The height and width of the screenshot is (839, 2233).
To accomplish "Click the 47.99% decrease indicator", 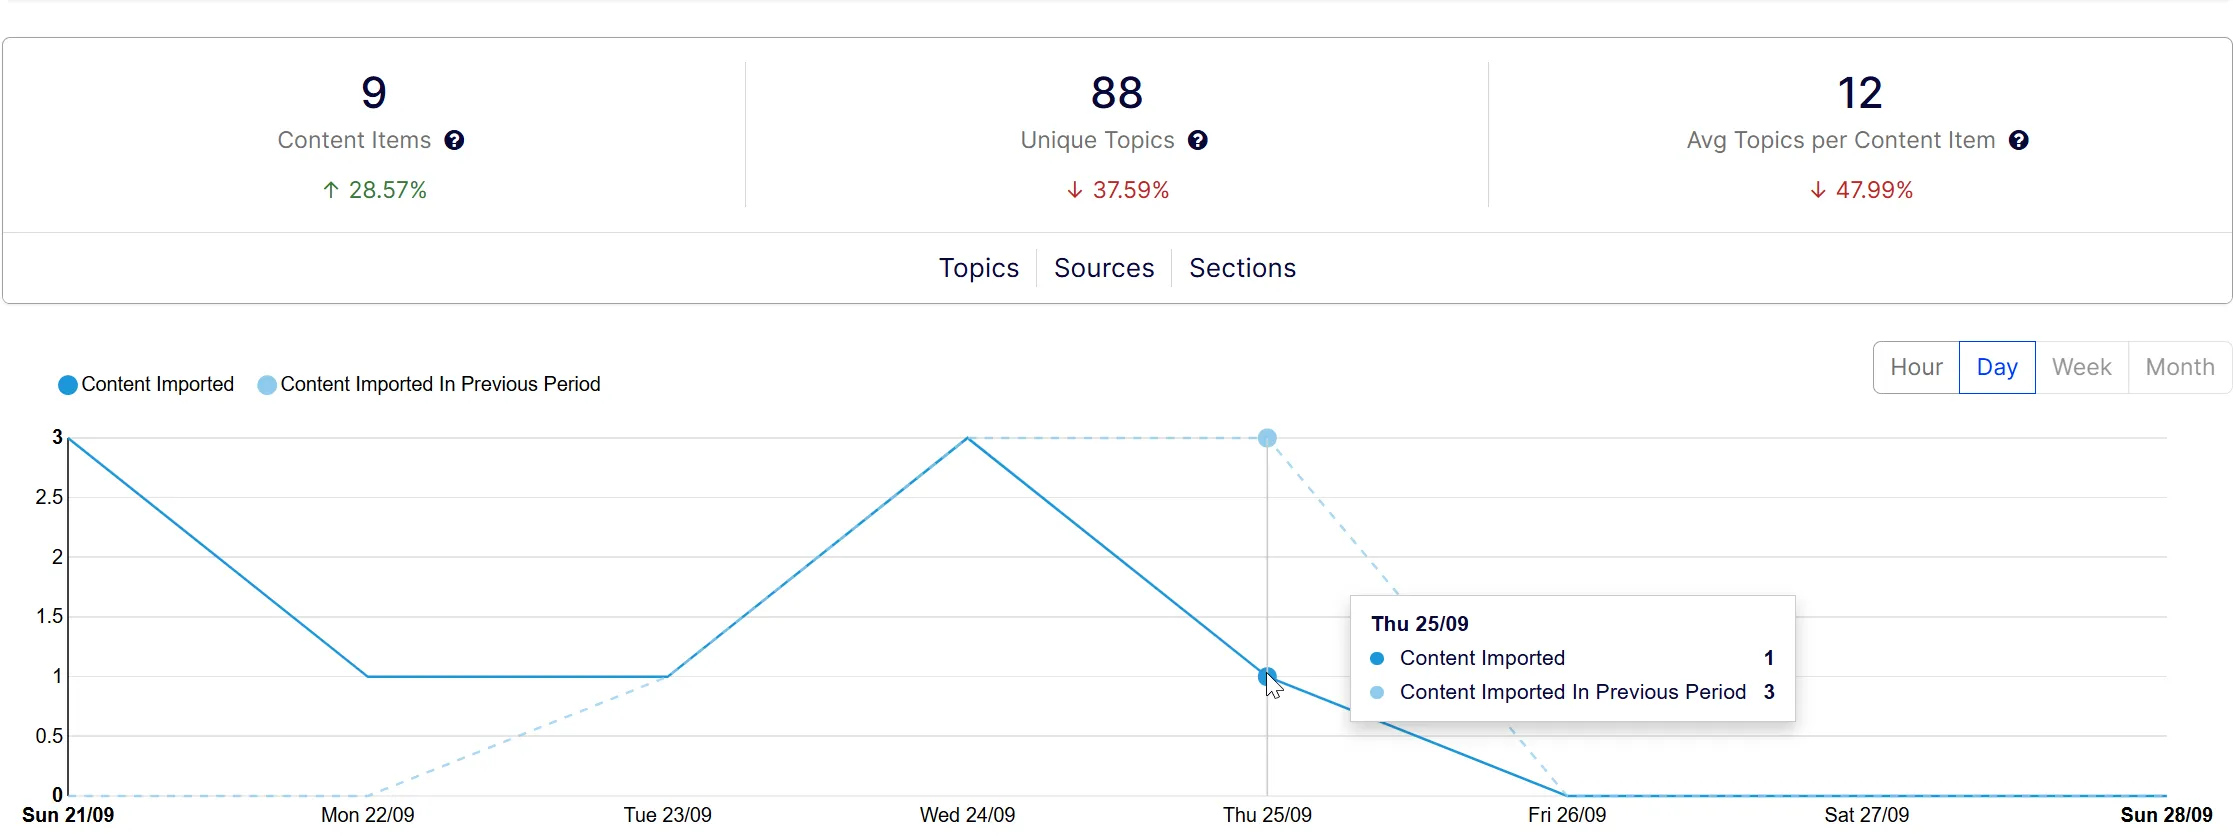I will [x=1861, y=190].
